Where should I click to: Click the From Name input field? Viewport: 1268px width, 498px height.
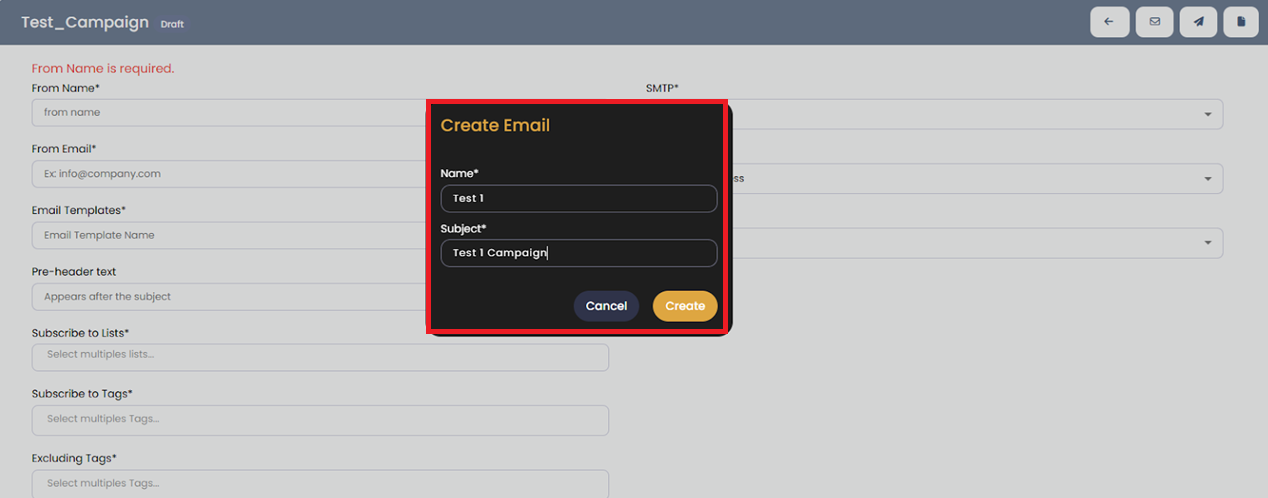230,113
